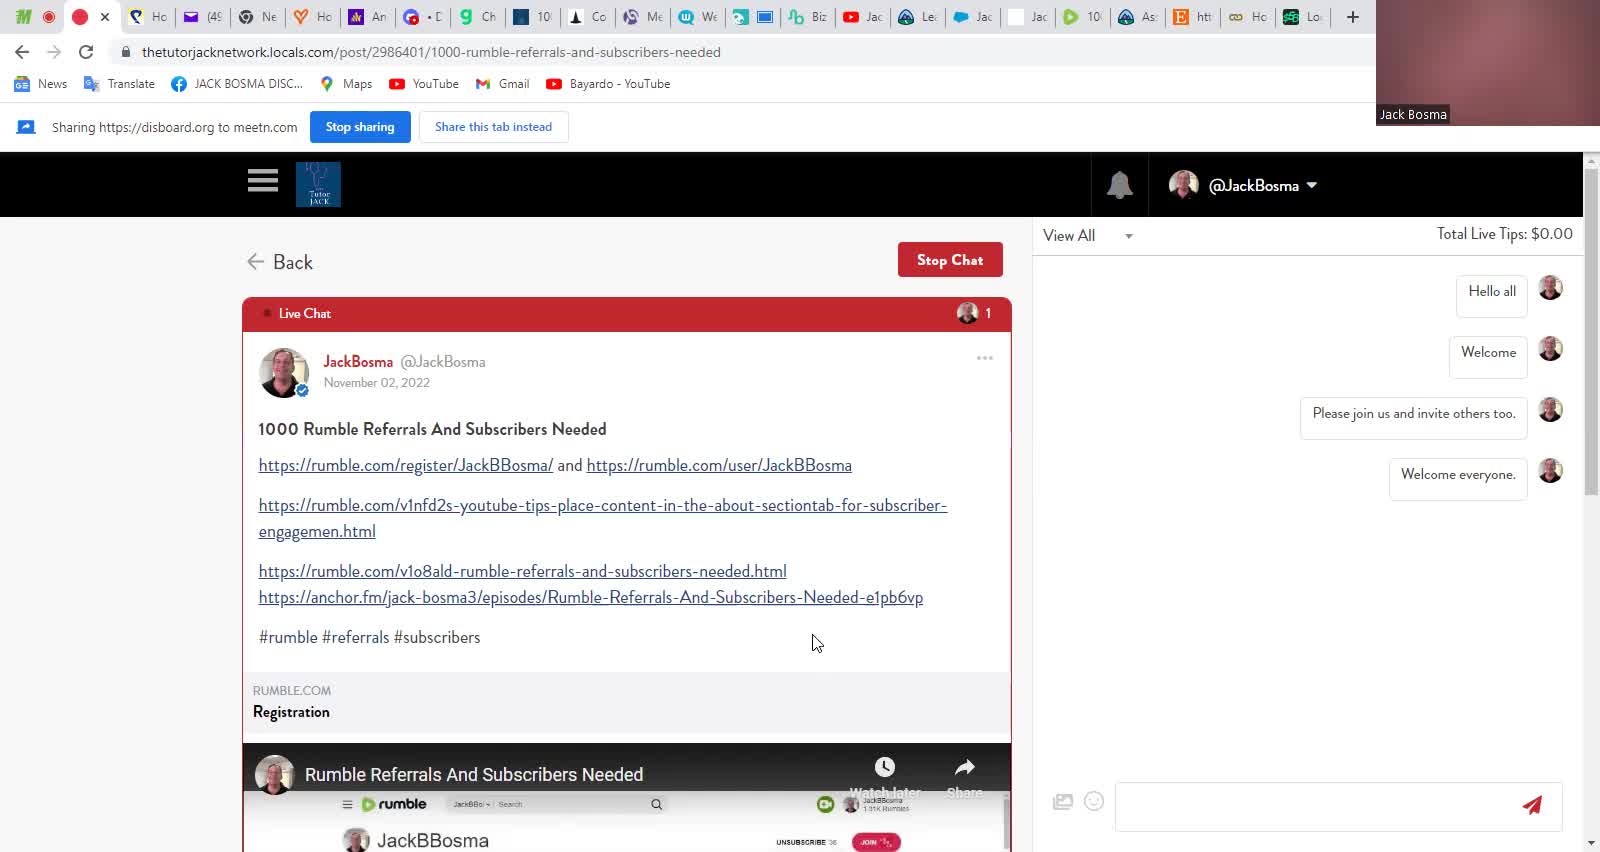Image resolution: width=1600 pixels, height=852 pixels.
Task: Open the hamburger menu in the site header
Action: pyautogui.click(x=263, y=181)
